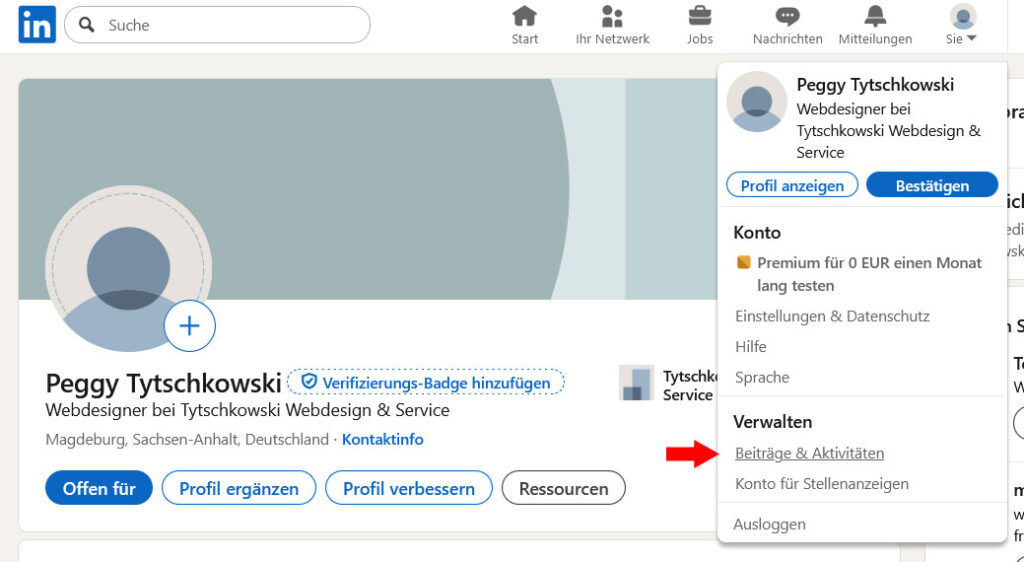Open the Start home icon
Viewport: 1024px width, 562px height.
click(524, 17)
